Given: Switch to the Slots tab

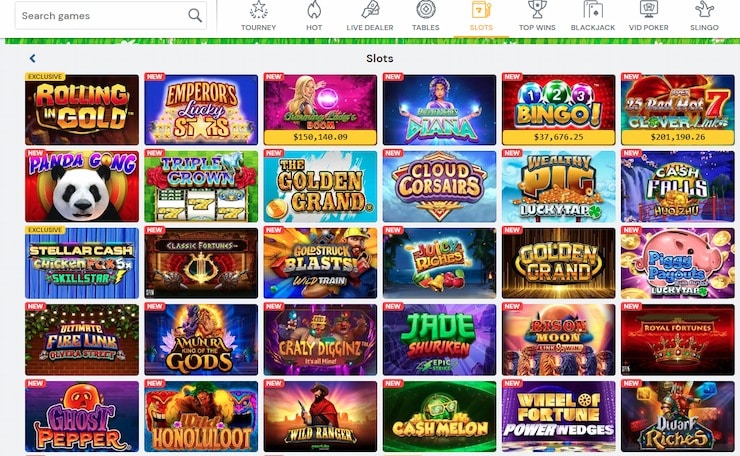Looking at the screenshot, I should (x=481, y=17).
